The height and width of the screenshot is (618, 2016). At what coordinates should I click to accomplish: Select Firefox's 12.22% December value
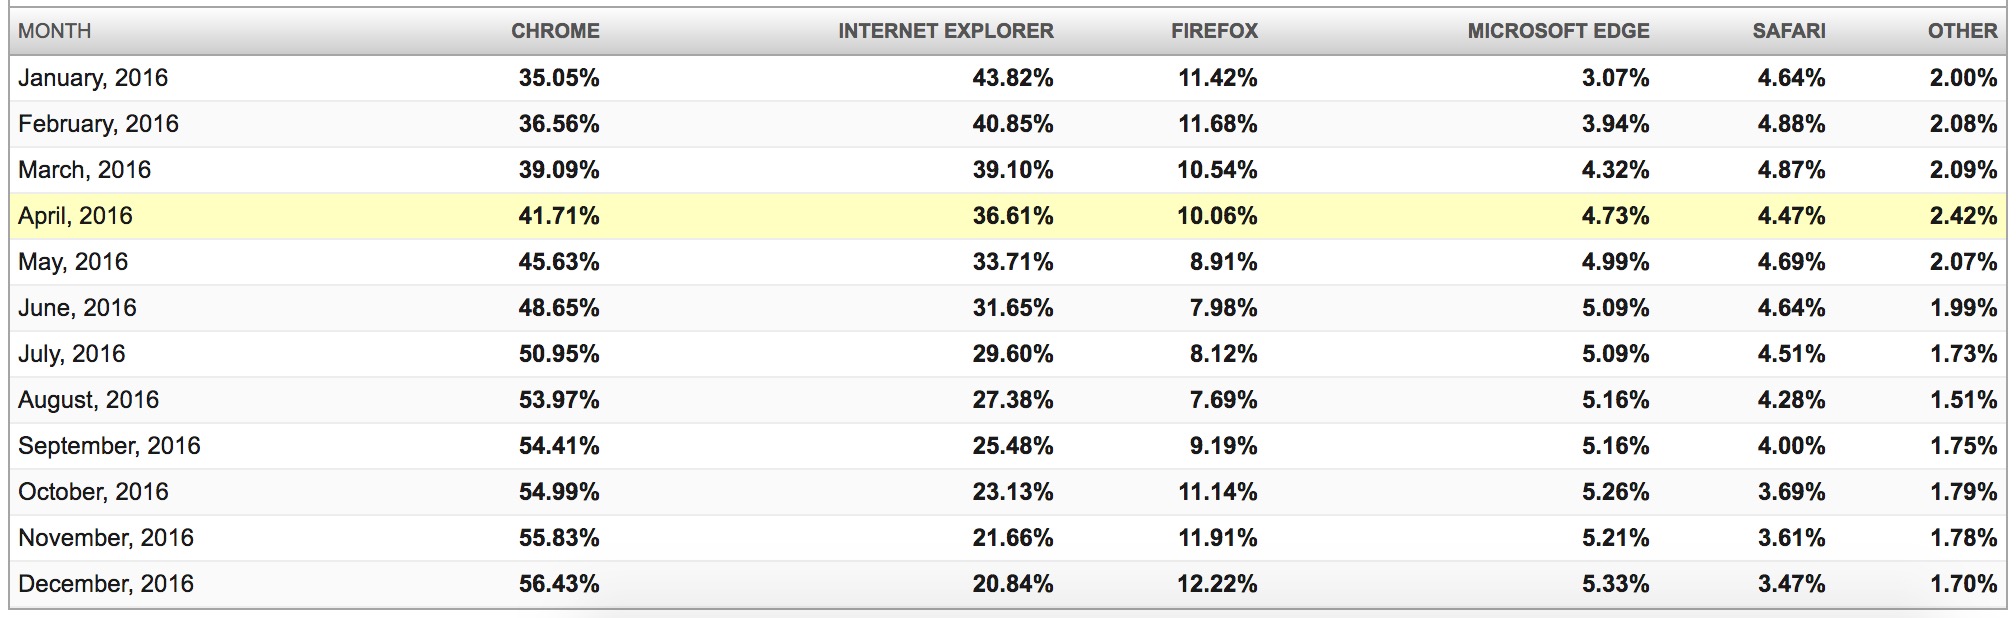tap(1217, 584)
